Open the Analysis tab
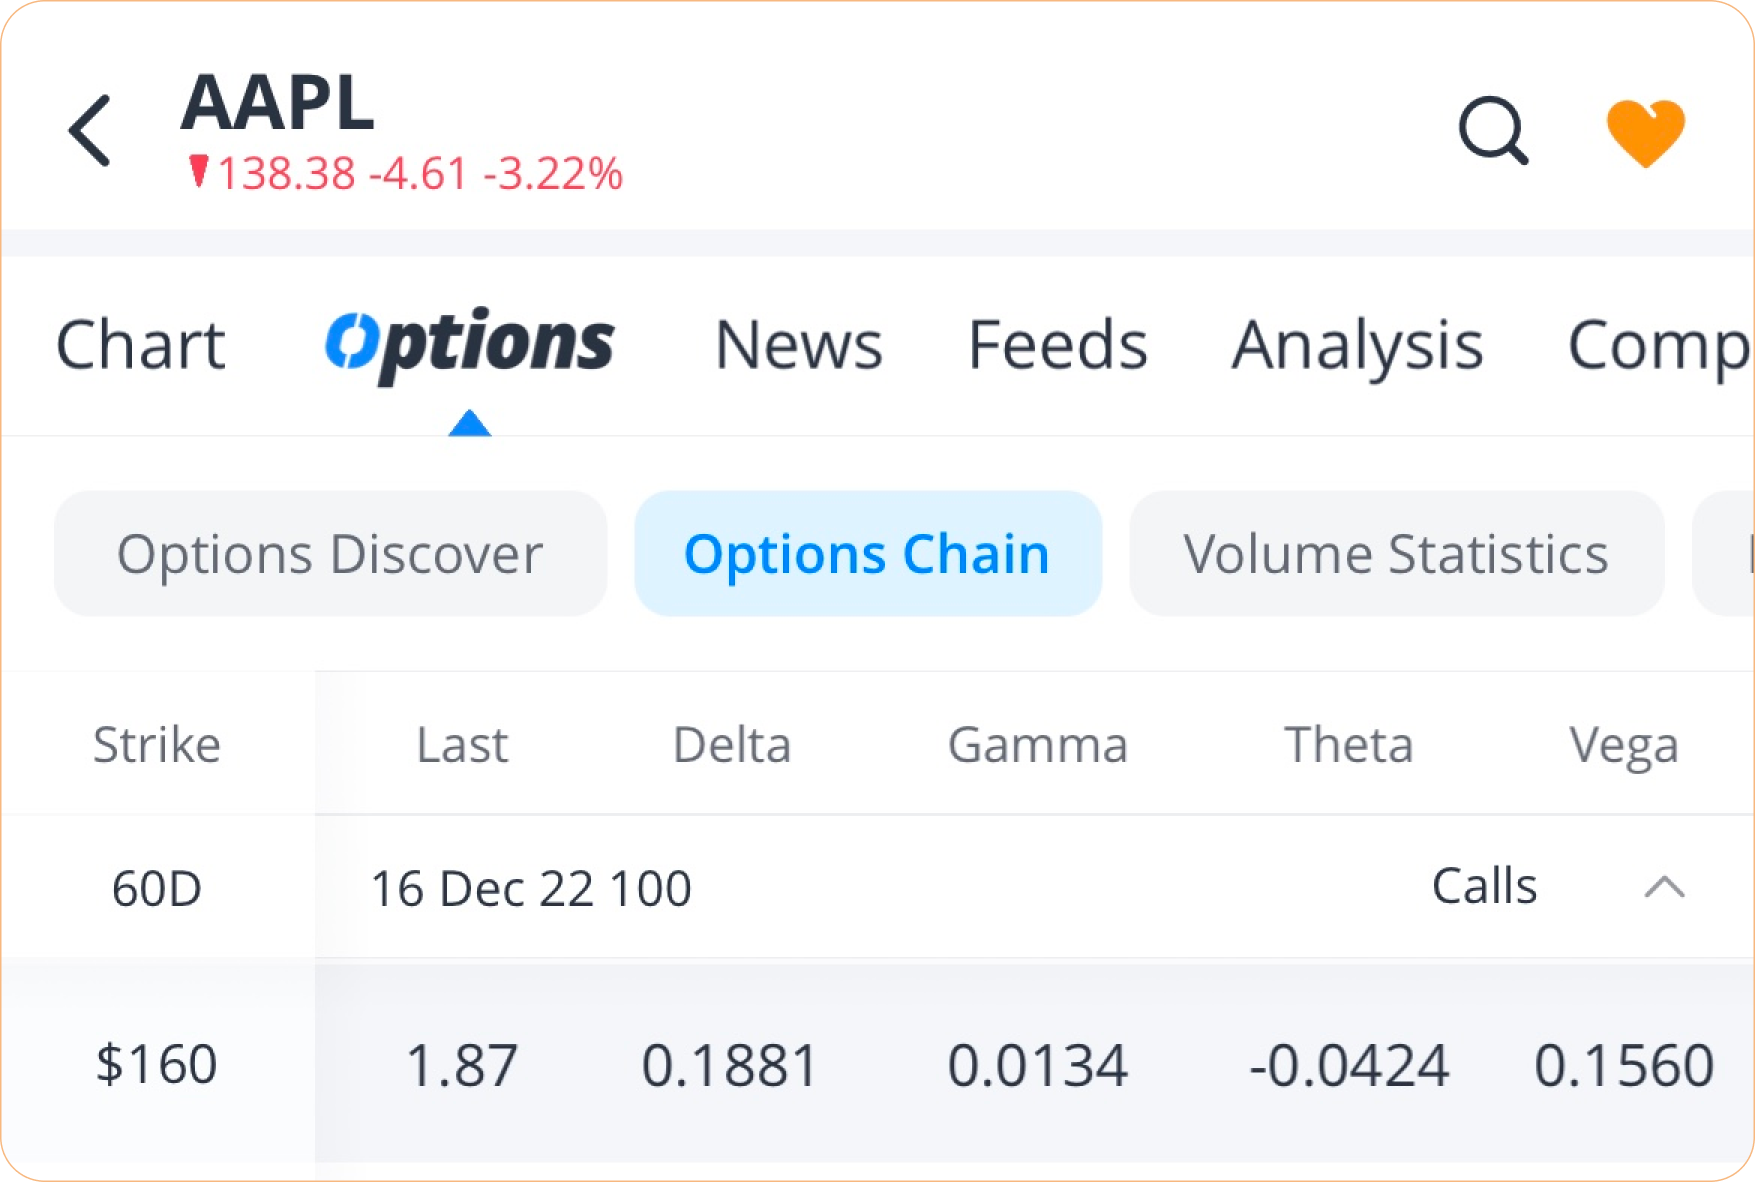The height and width of the screenshot is (1183, 1756). coord(1357,345)
